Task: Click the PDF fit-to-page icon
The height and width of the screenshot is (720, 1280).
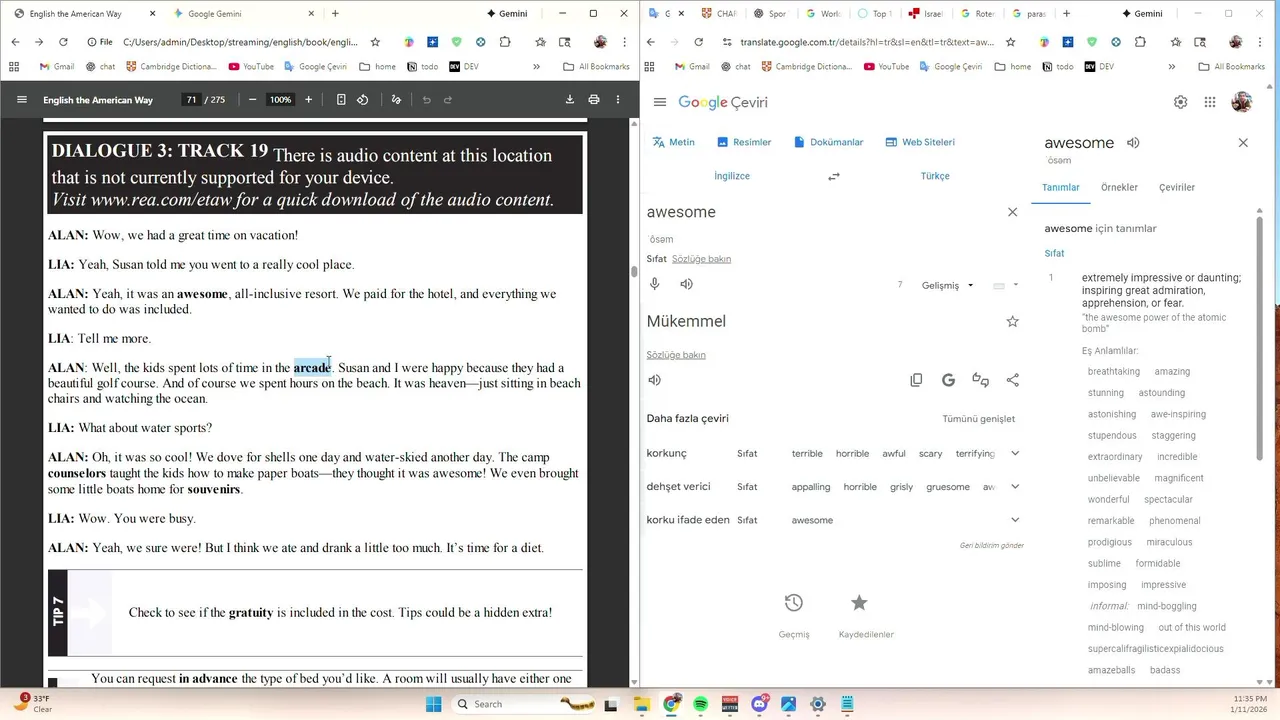Action: (341, 100)
